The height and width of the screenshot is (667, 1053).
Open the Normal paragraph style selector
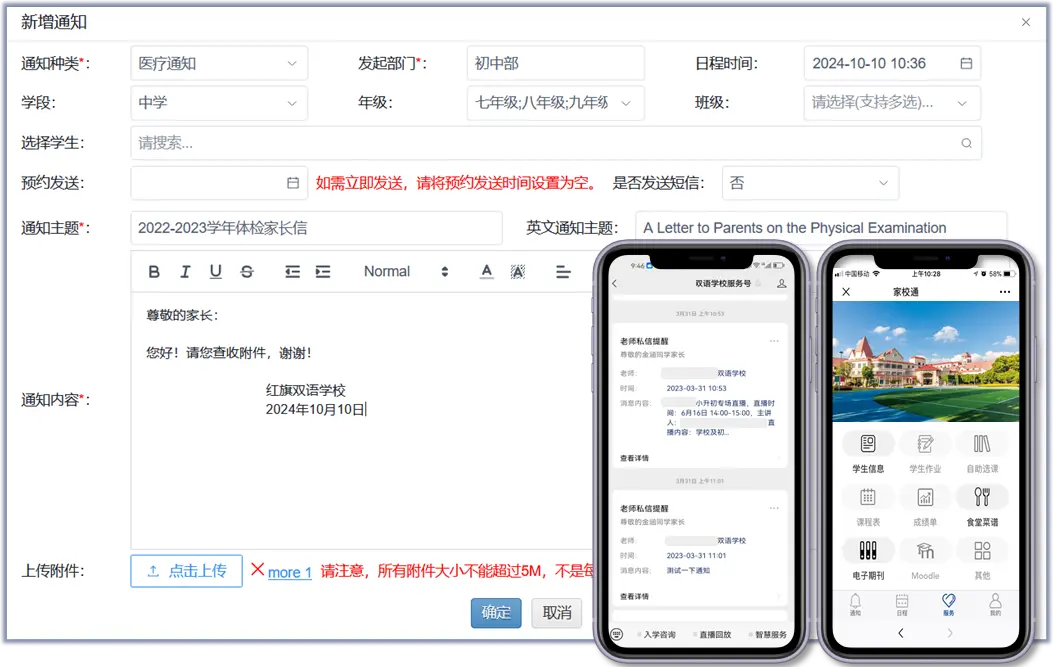click(x=406, y=272)
